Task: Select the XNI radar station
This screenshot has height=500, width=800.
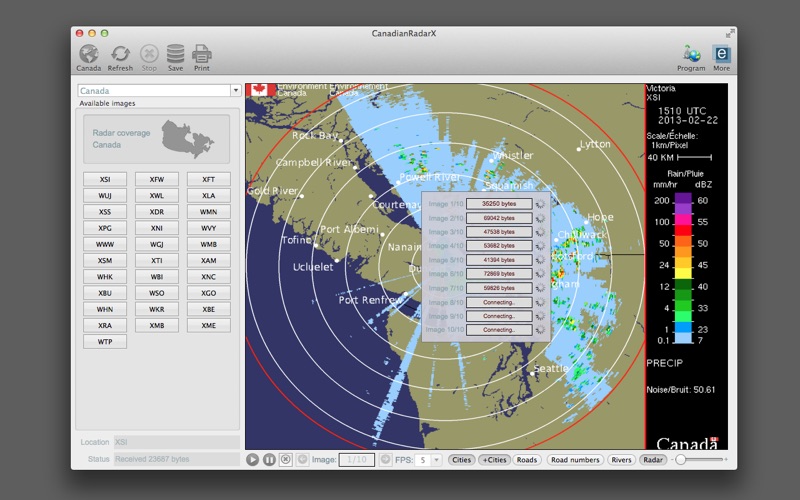Action: coord(157,228)
